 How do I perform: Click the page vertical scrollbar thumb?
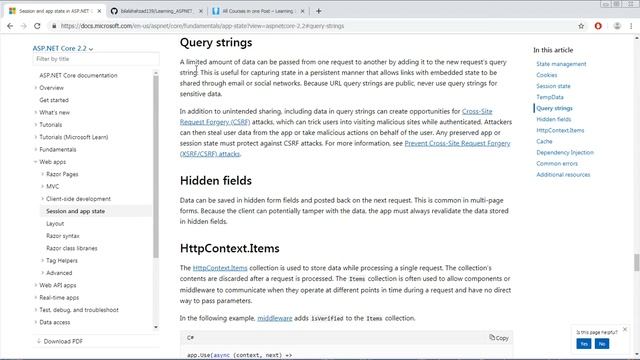click(x=636, y=262)
